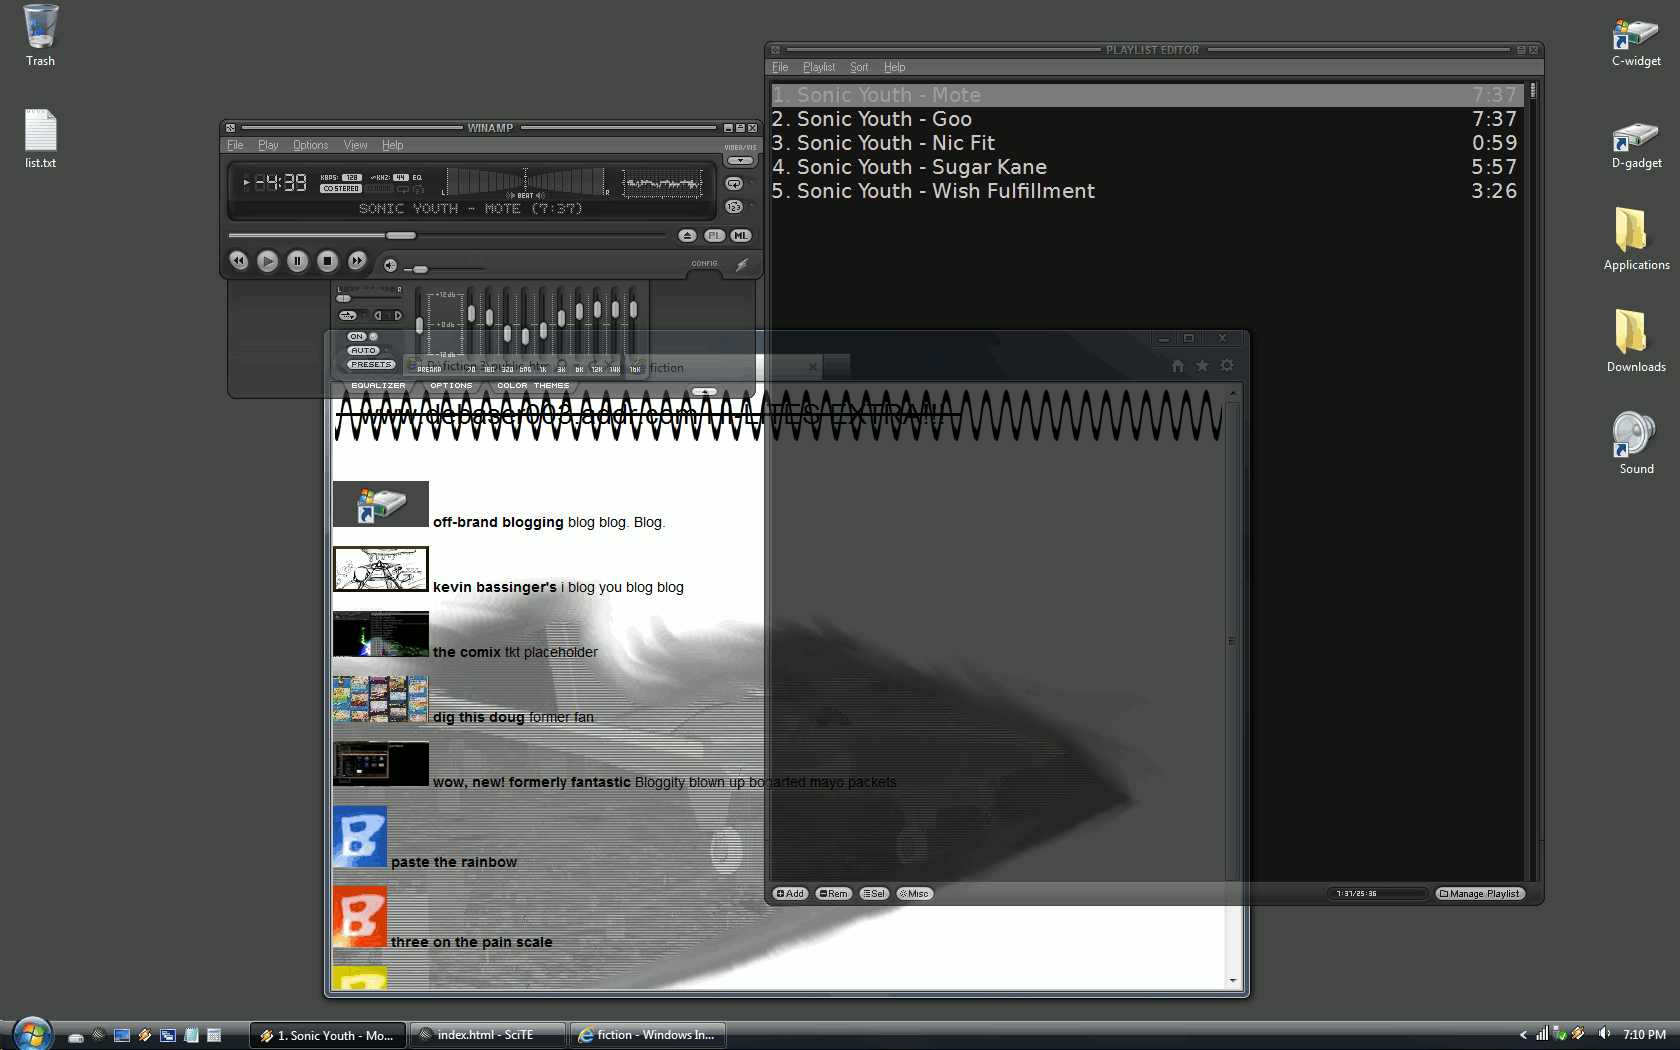Toggle the PL playlist editor button
Viewport: 1680px width, 1050px height.
click(714, 236)
